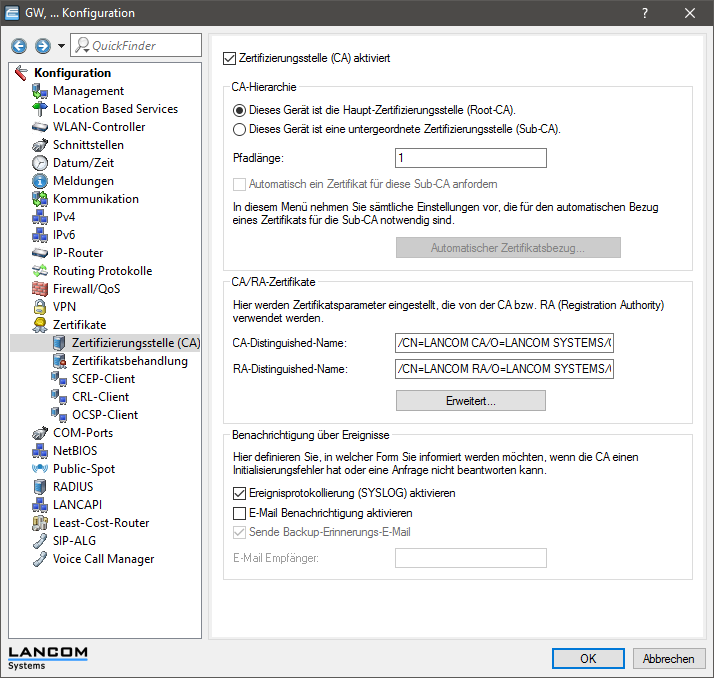The width and height of the screenshot is (714, 678).
Task: Open the SCEP-Client tree entry
Action: (x=103, y=379)
